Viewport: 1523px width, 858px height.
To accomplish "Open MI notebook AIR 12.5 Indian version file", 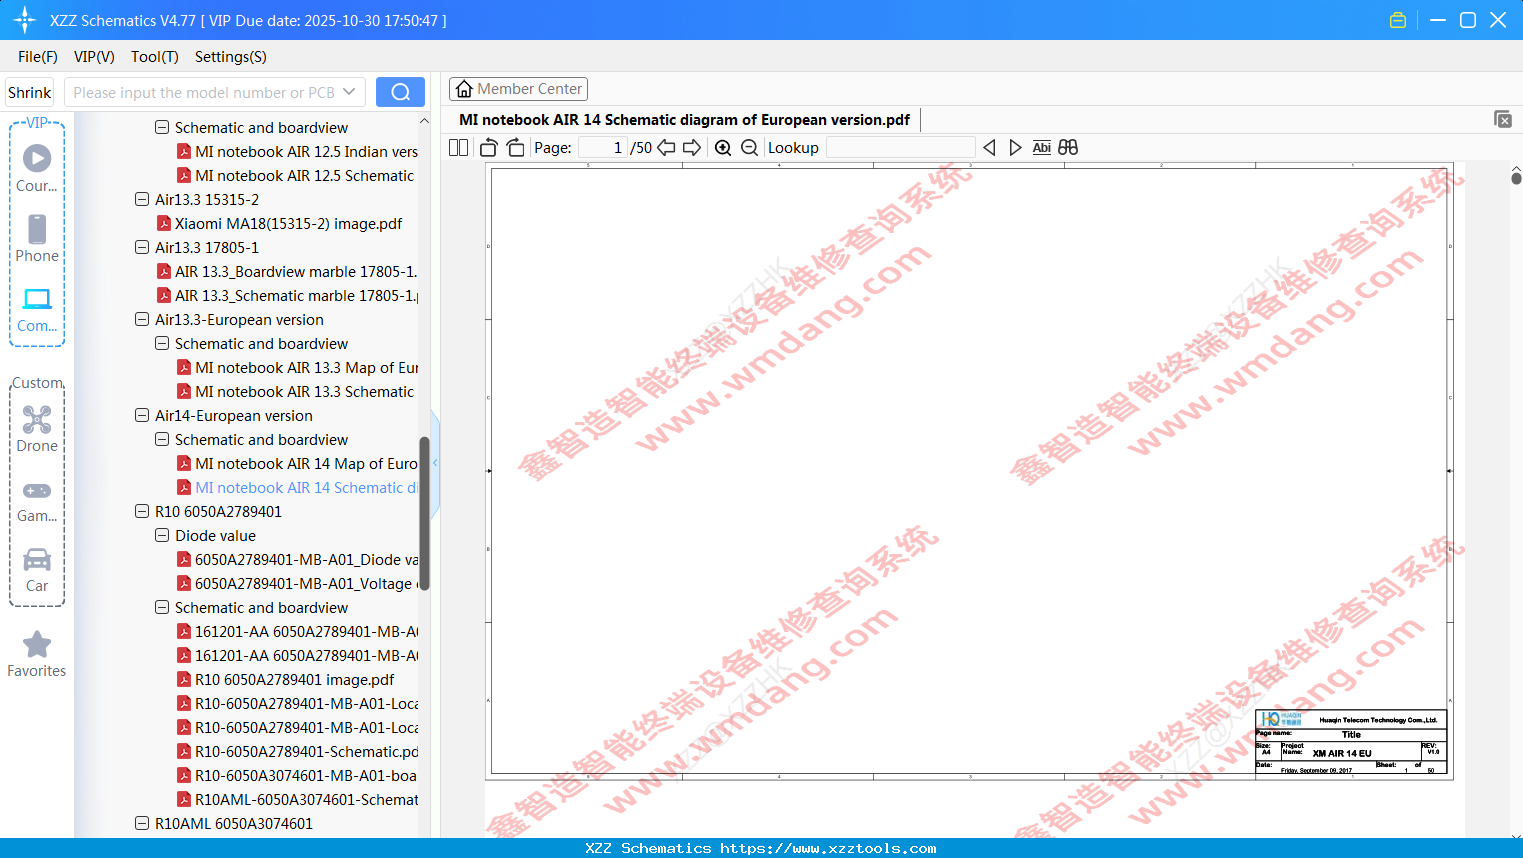I will point(306,151).
